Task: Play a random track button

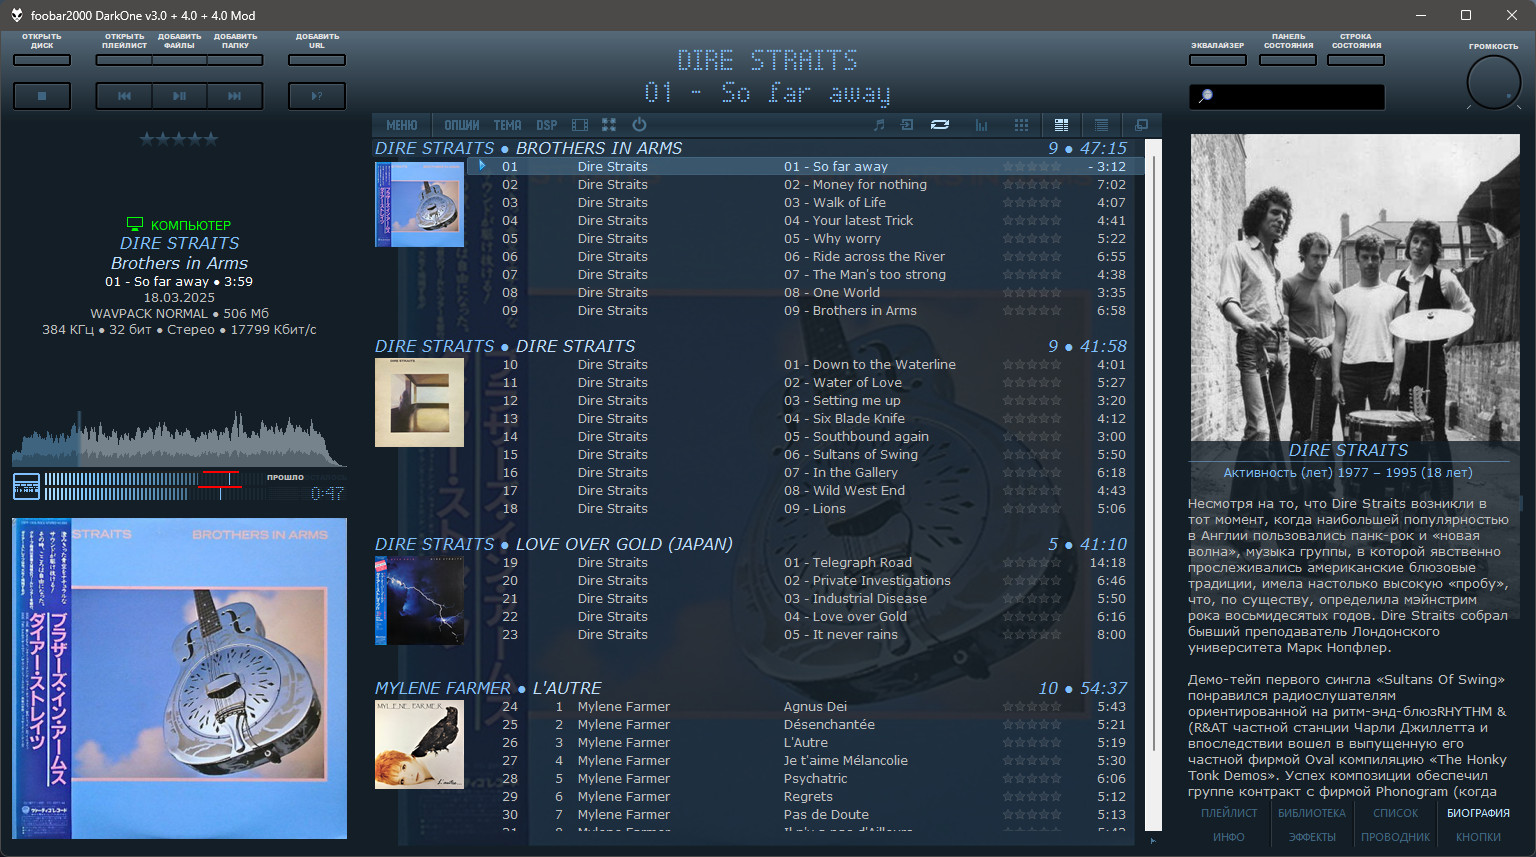Action: click(x=317, y=96)
